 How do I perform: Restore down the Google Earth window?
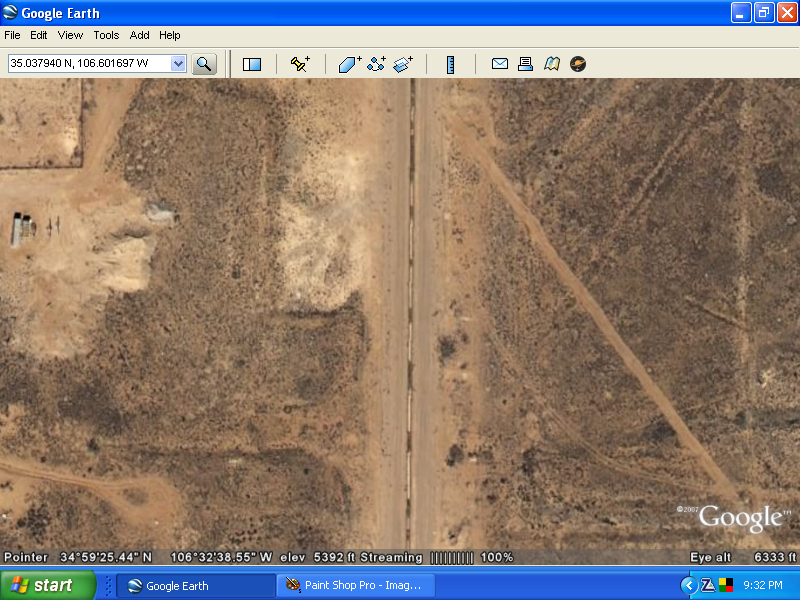[764, 13]
